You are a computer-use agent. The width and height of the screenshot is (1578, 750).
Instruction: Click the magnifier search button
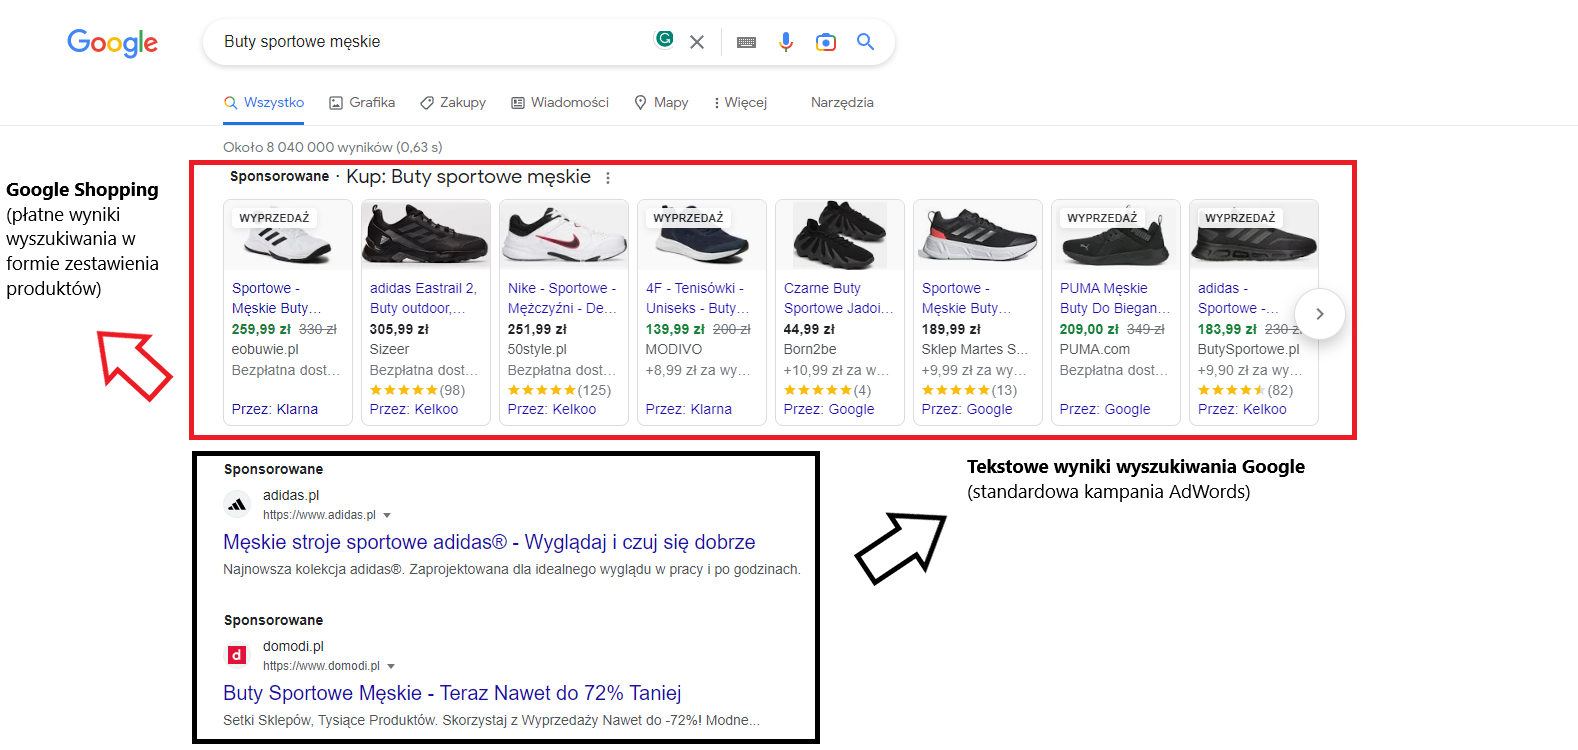[866, 42]
